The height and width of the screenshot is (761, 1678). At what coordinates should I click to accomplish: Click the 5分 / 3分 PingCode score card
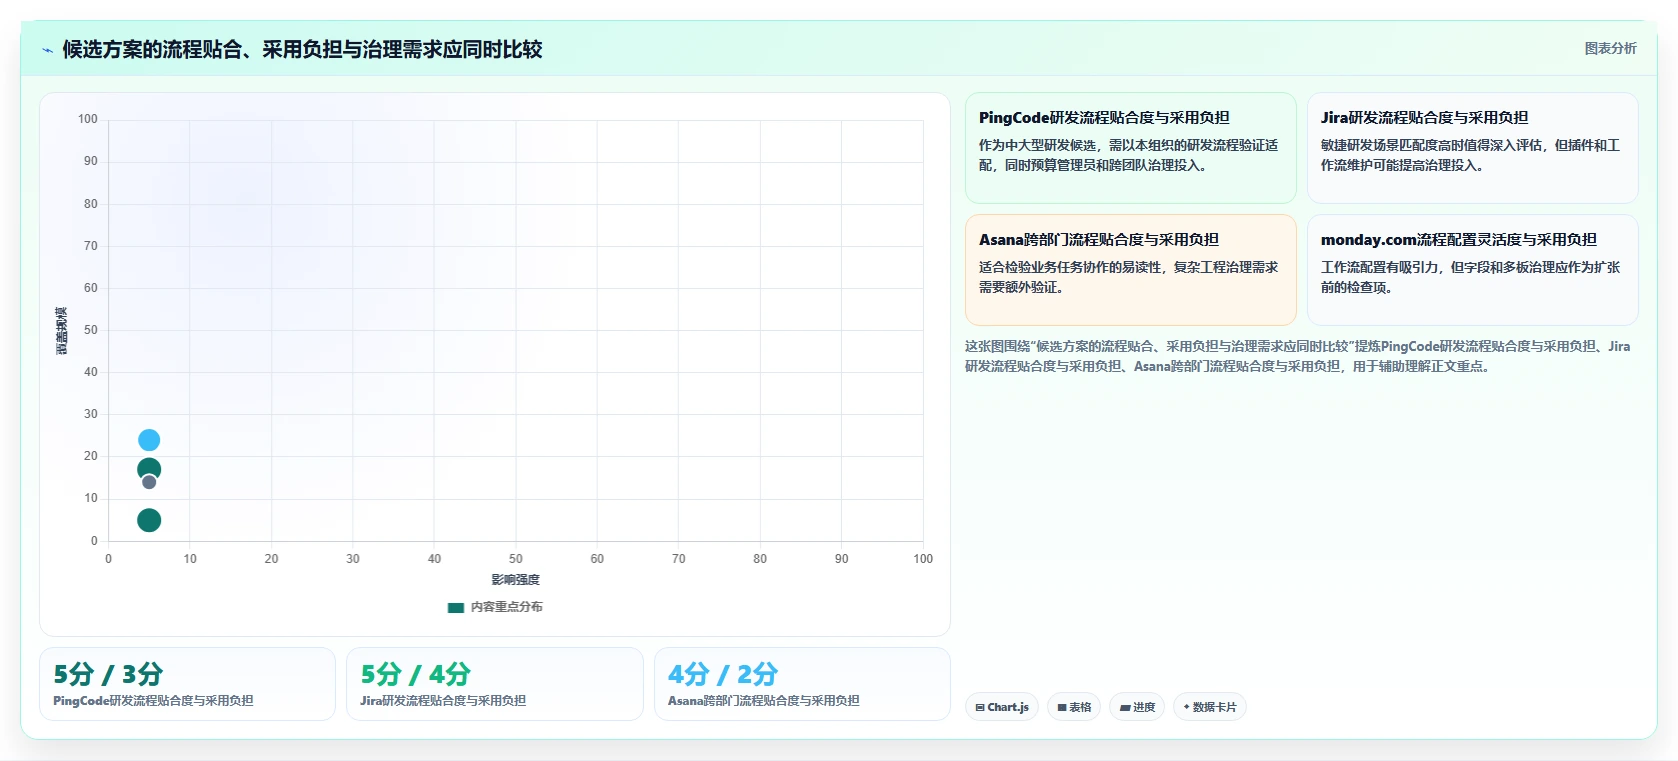187,684
